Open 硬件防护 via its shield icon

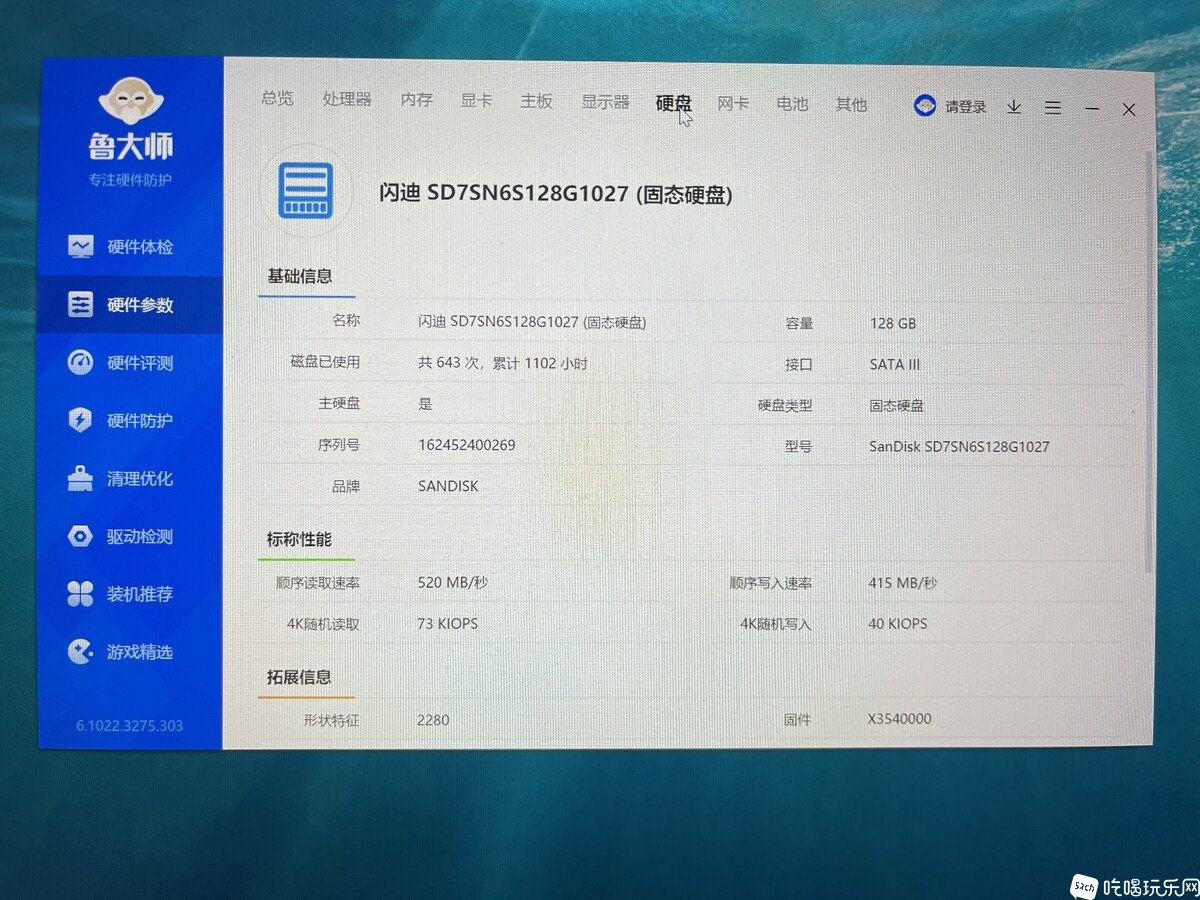pos(81,420)
